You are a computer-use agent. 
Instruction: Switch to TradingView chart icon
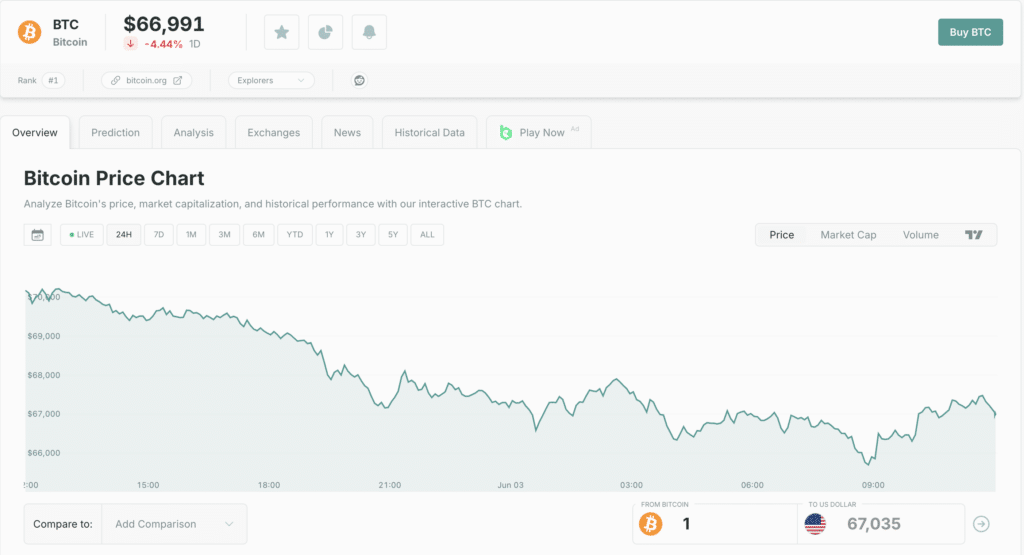point(974,235)
